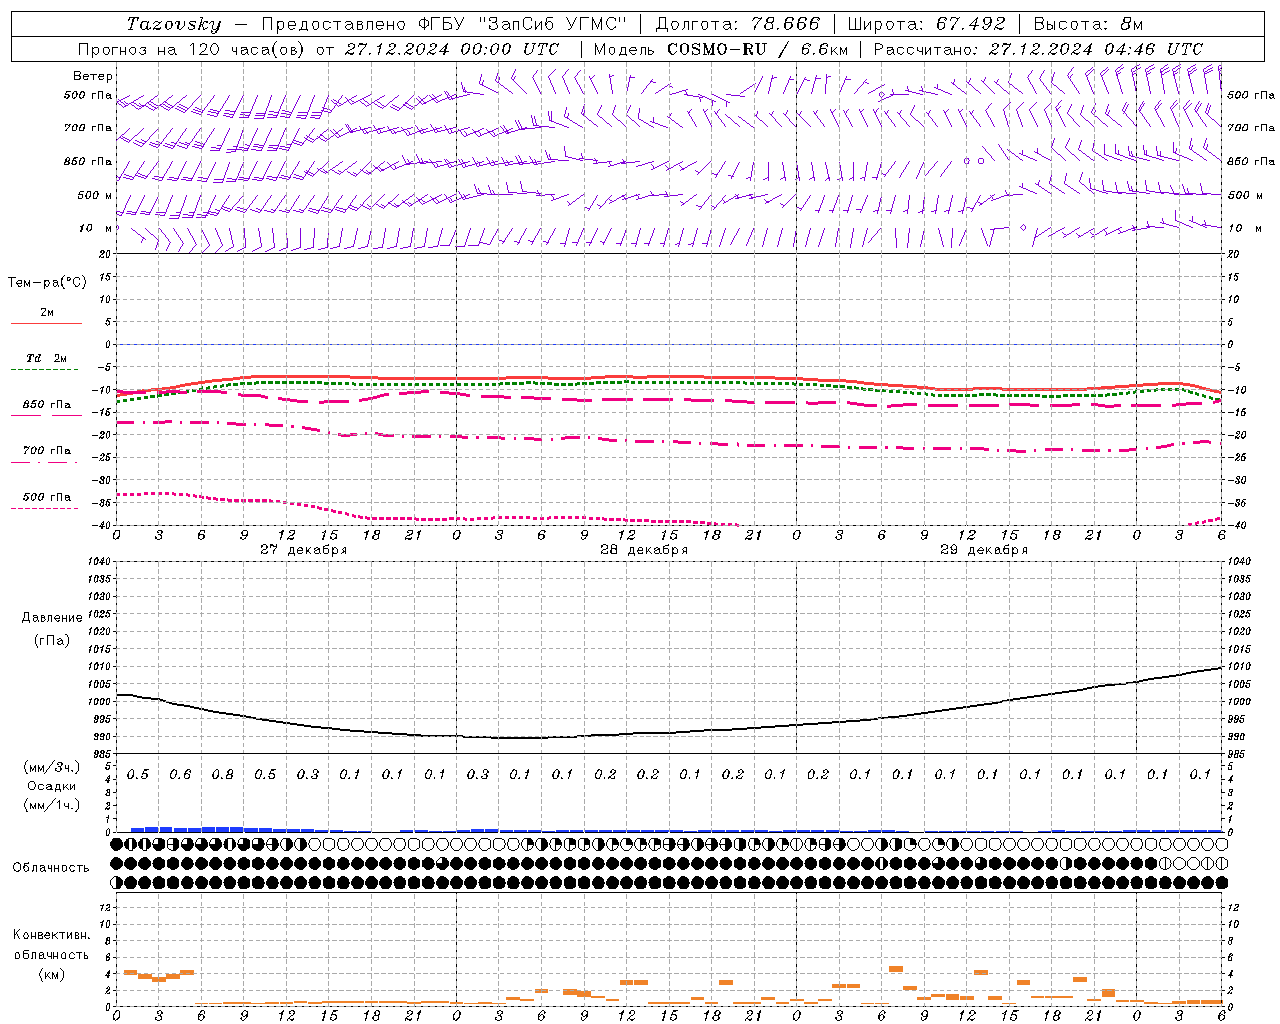This screenshot has width=1280, height=1024.
Task: Click calculation time Рассчитано: 27.12.2024 04:46 UTC
Action: point(1039,49)
